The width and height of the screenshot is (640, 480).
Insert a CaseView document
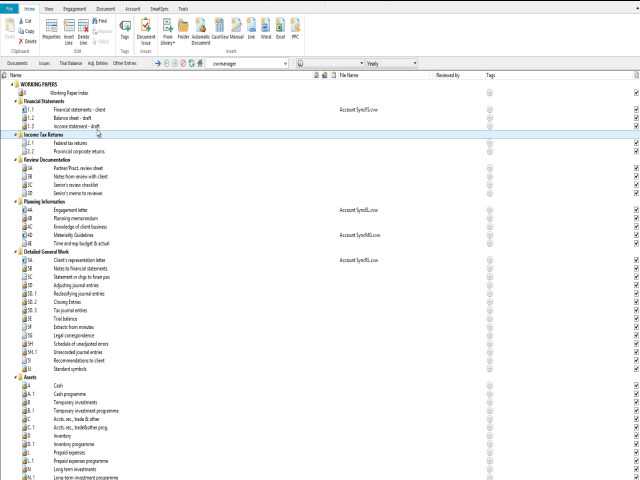(220, 29)
